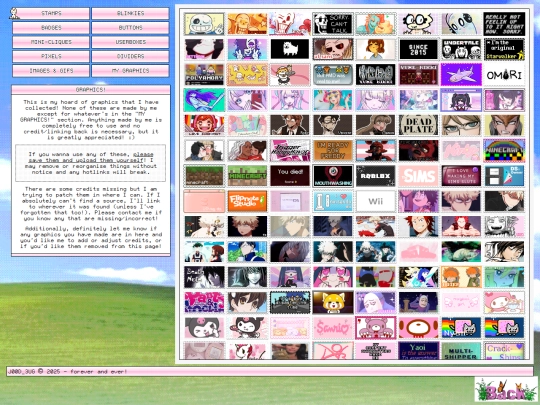Screen dimensions: 540x405
Task: Select the 'I'M READY FOR FREDDY' stamp
Action: pos(333,150)
